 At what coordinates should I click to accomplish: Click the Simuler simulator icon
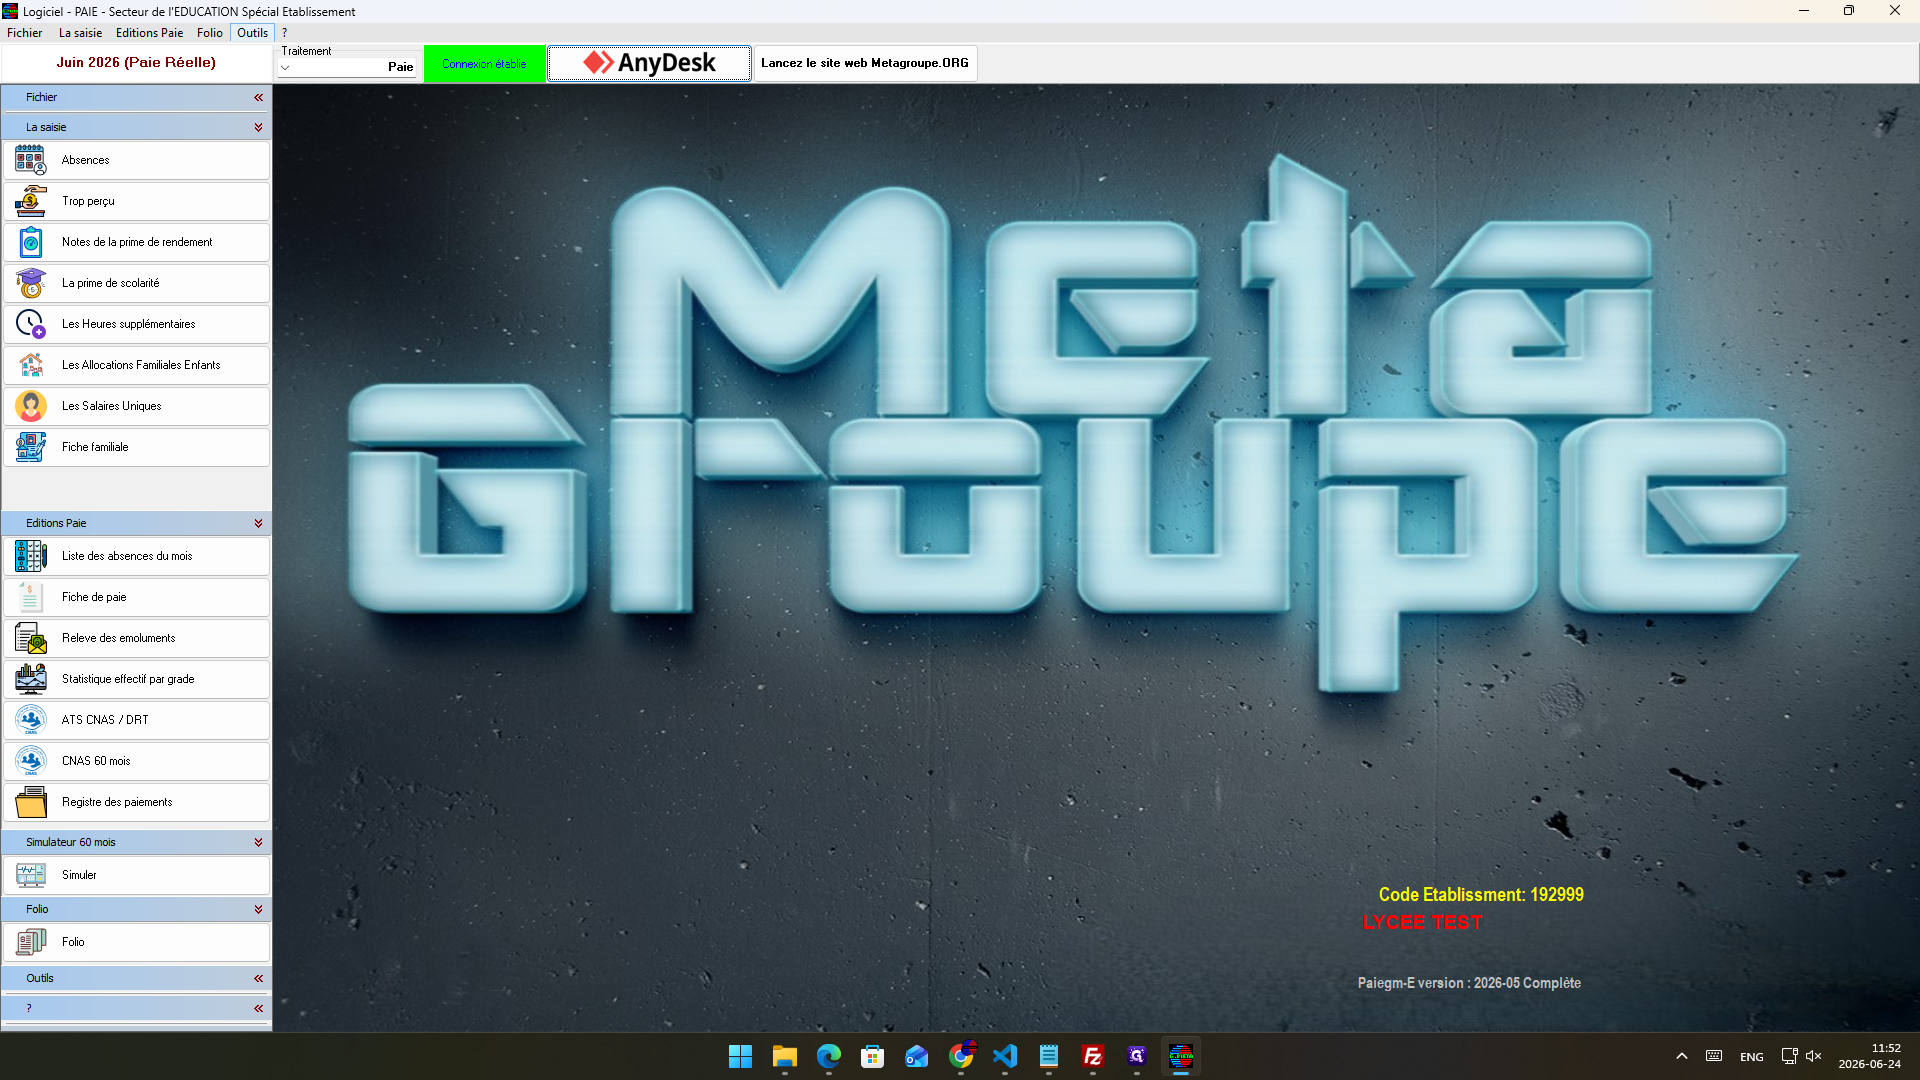[x=31, y=875]
